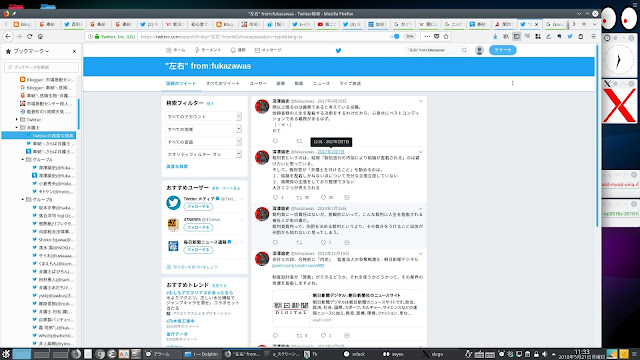Click the bookmark search input field
Image resolution: width=640 pixels, height=360 pixels.
coord(42,67)
